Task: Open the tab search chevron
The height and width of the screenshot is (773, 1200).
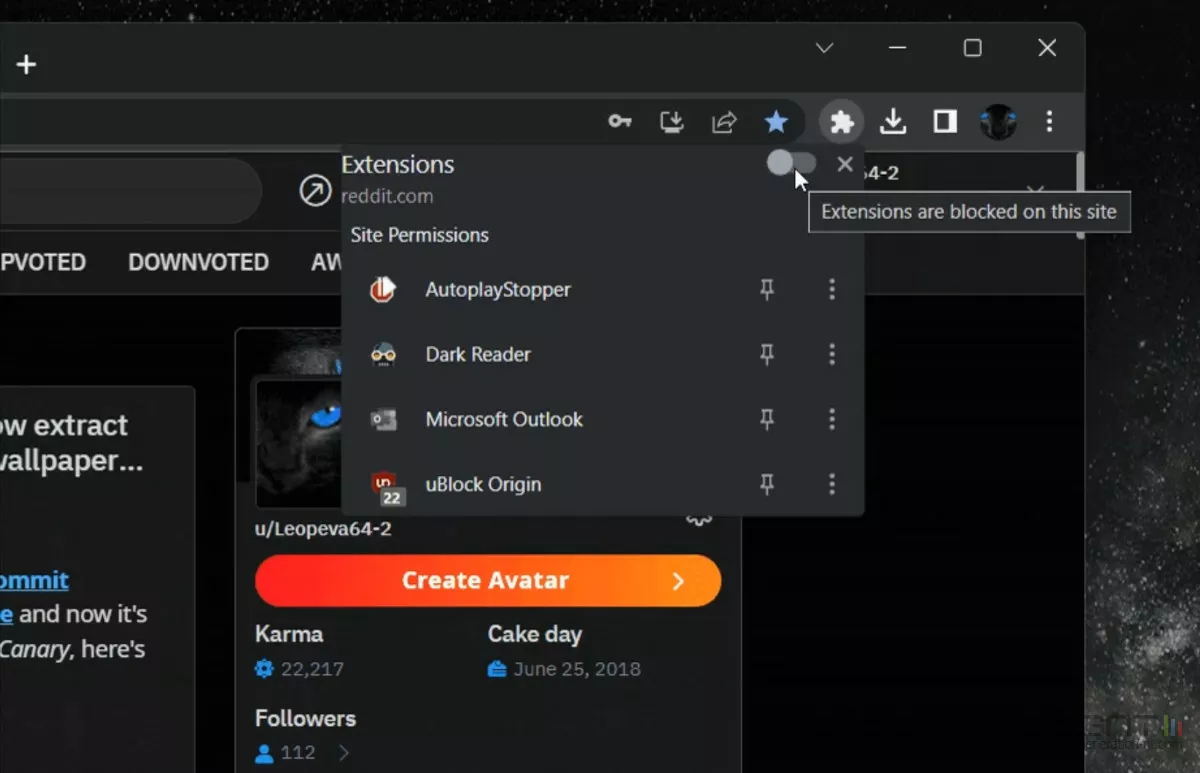Action: click(x=824, y=48)
